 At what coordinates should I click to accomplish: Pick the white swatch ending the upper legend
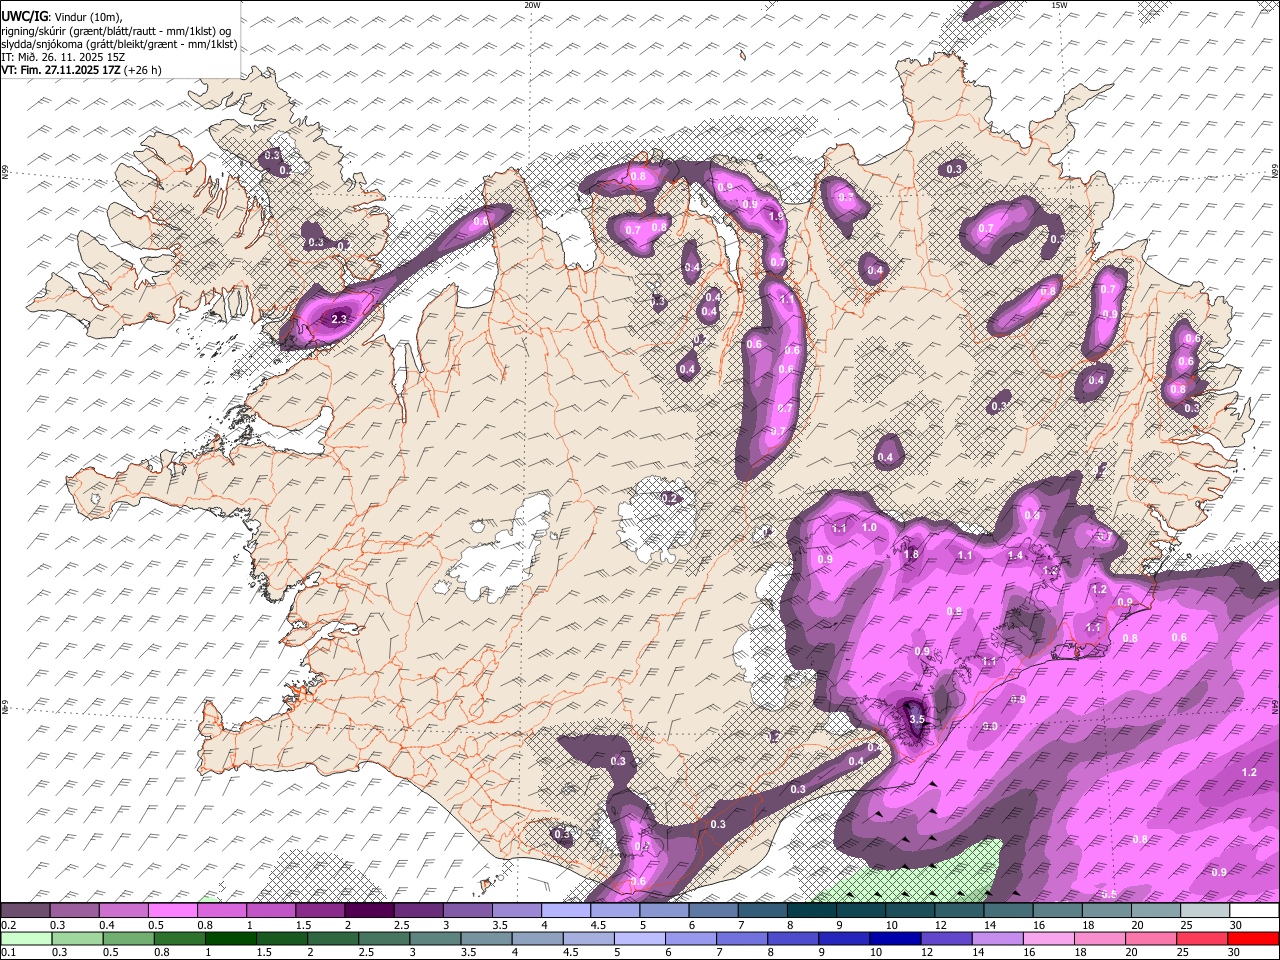[1254, 910]
